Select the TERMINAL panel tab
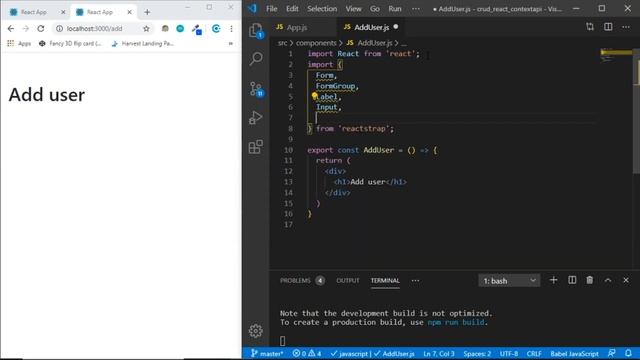The width and height of the screenshot is (640, 360). coord(385,280)
